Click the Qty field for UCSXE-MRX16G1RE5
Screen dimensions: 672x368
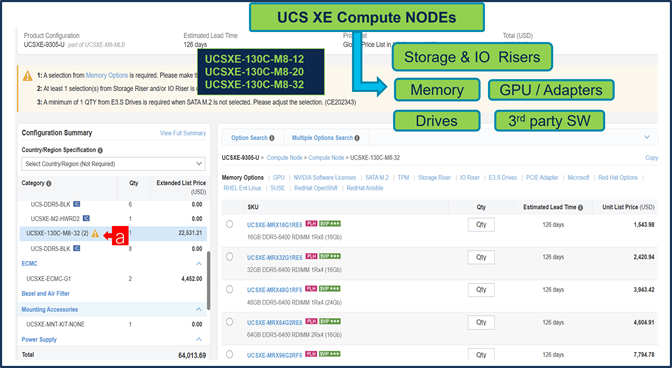tap(481, 224)
